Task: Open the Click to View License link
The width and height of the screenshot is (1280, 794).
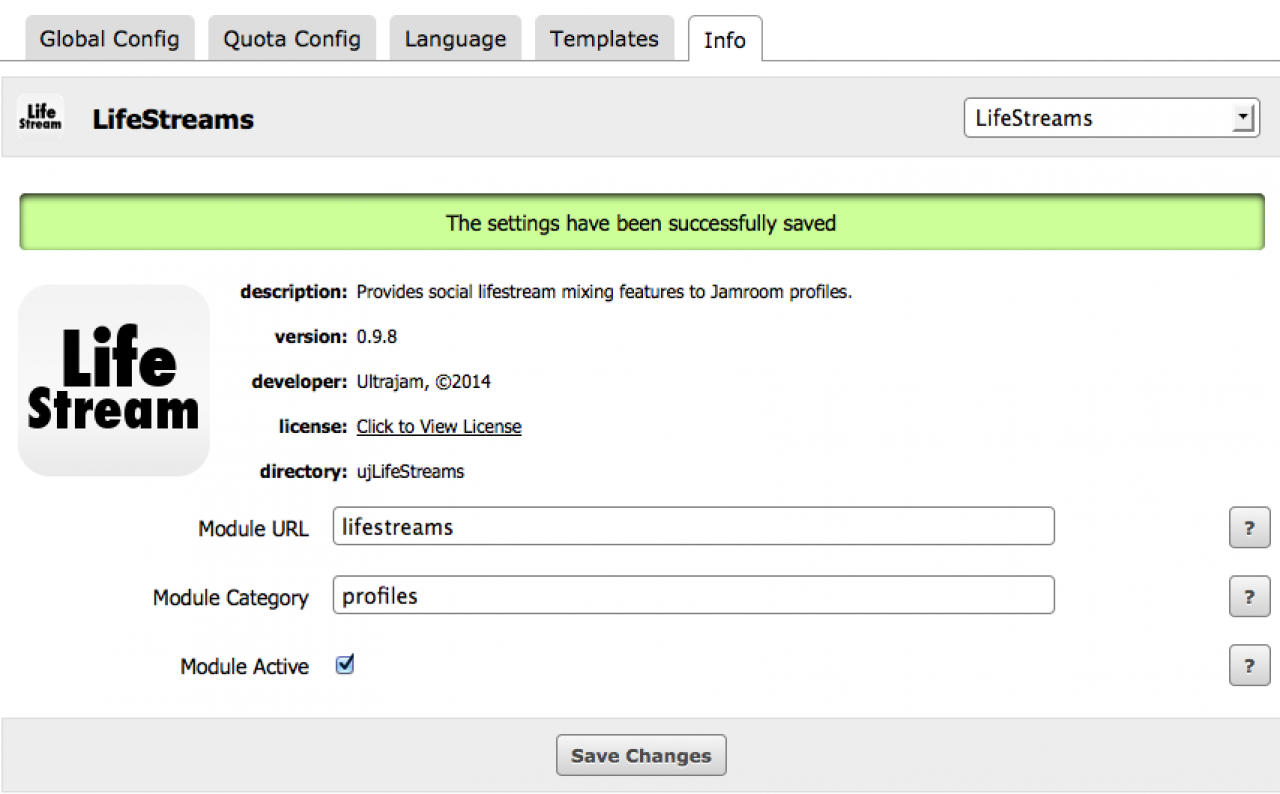Action: [x=439, y=426]
